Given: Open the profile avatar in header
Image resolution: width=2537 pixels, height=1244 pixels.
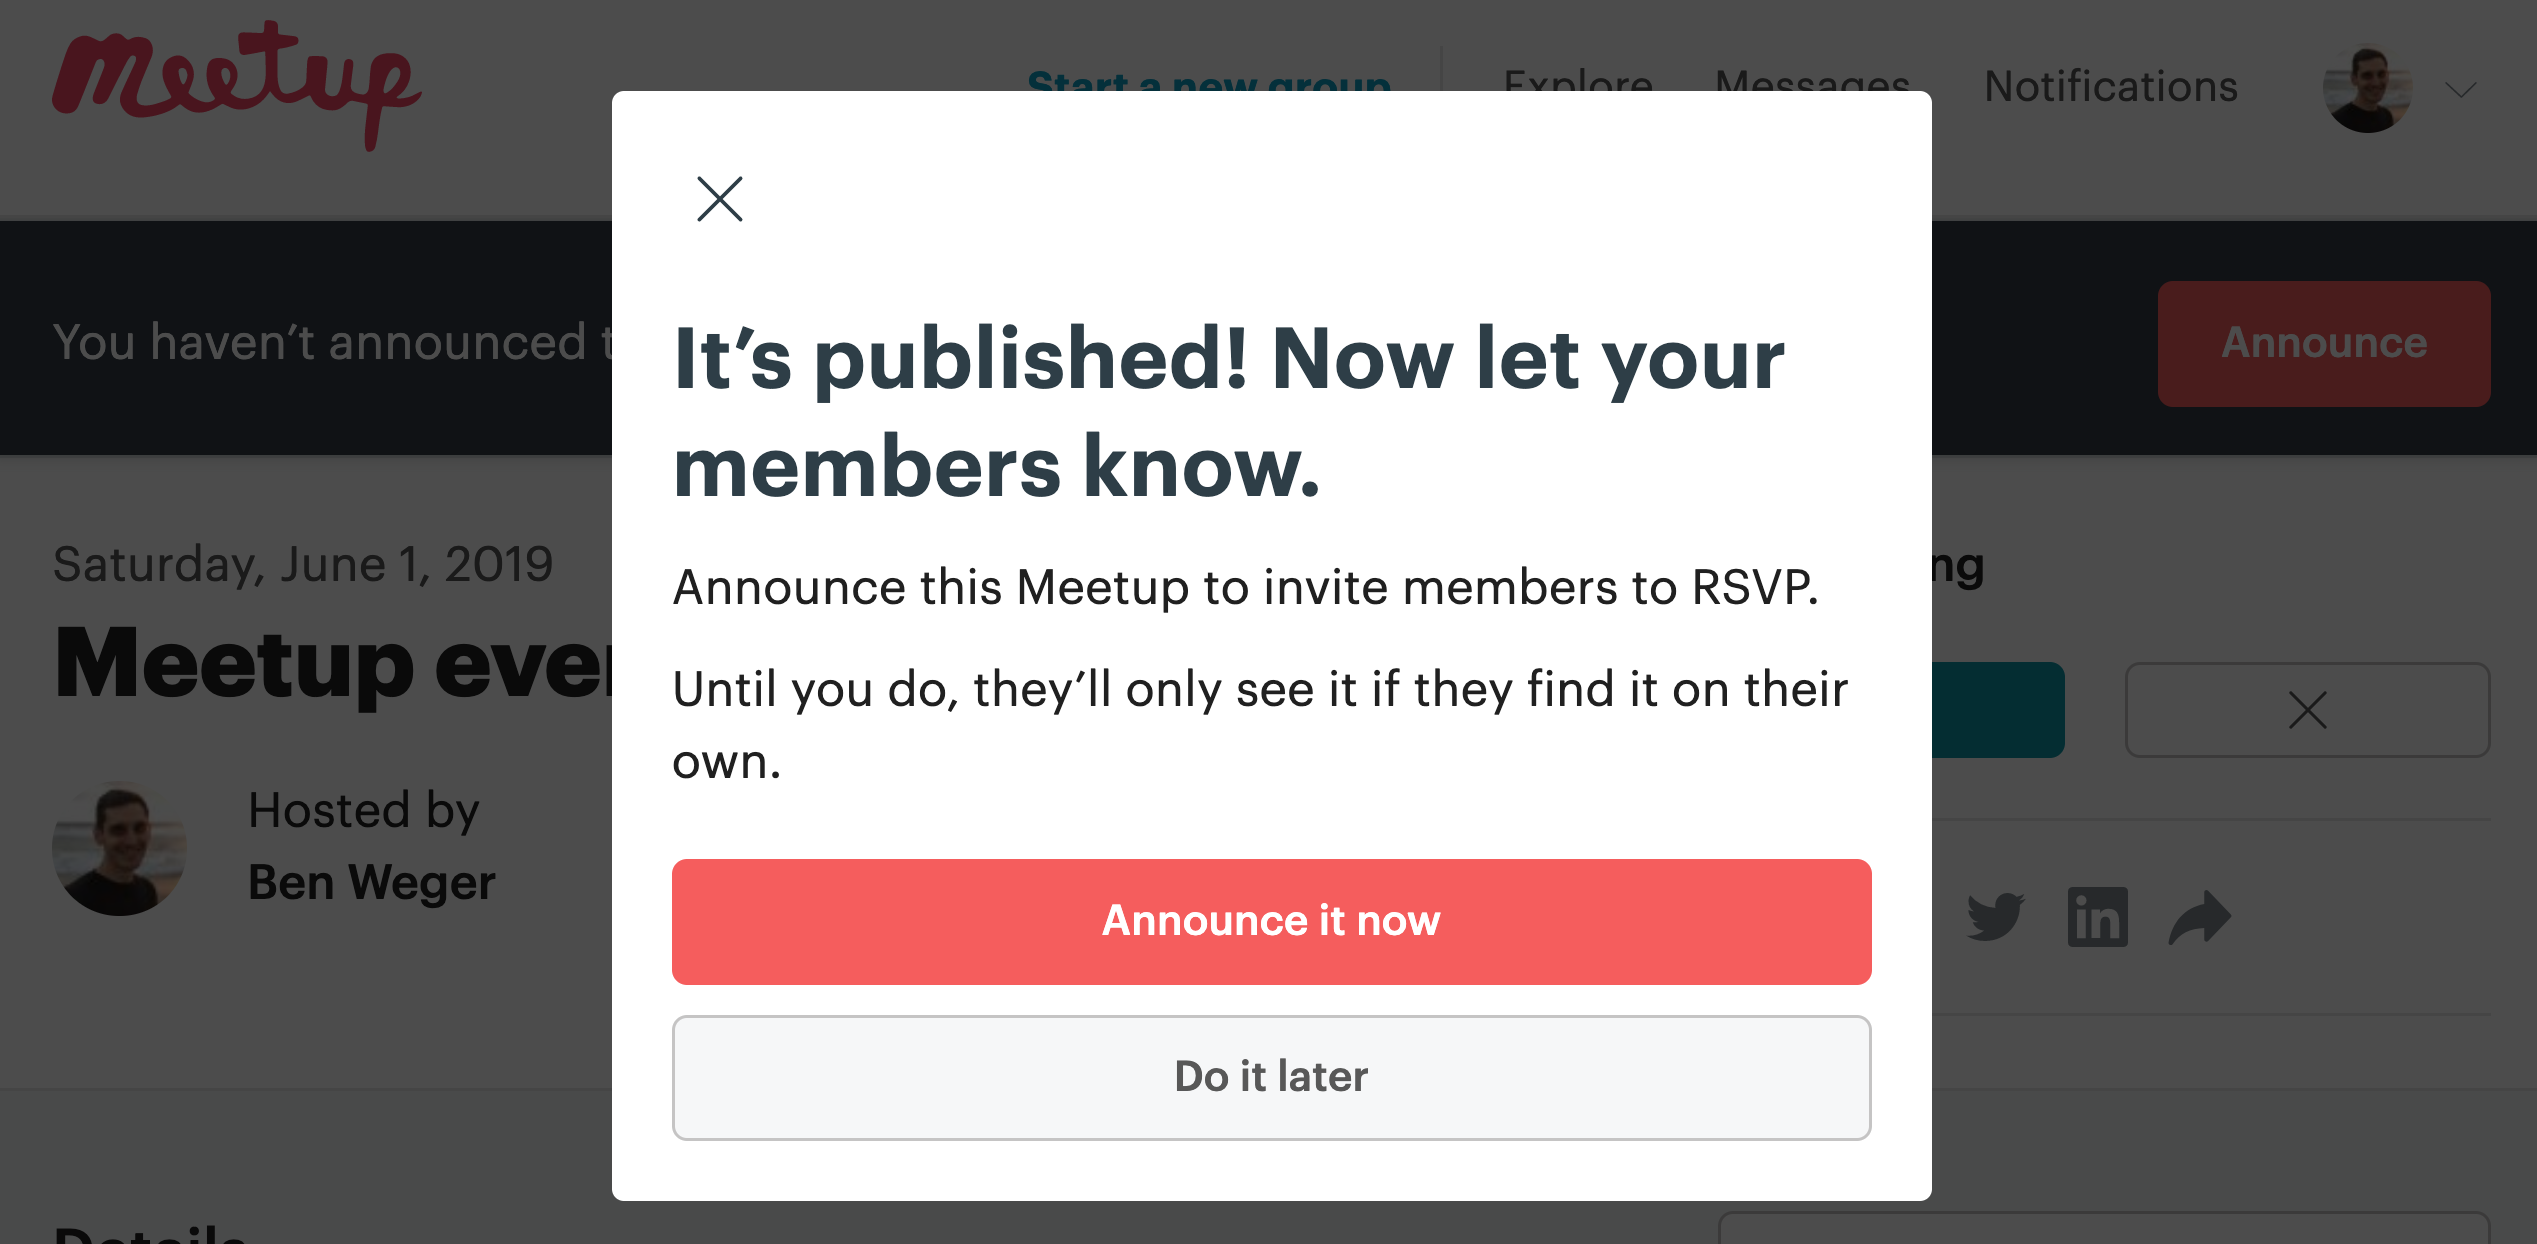Looking at the screenshot, I should (2366, 88).
